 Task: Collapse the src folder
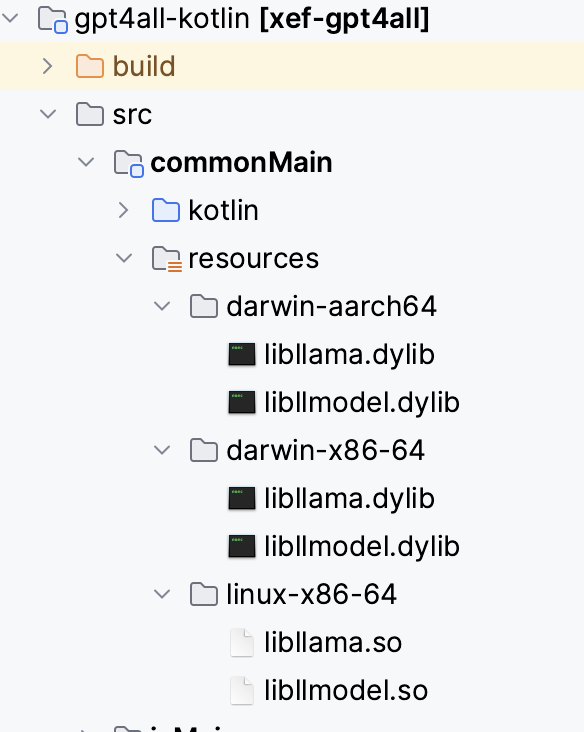point(48,114)
